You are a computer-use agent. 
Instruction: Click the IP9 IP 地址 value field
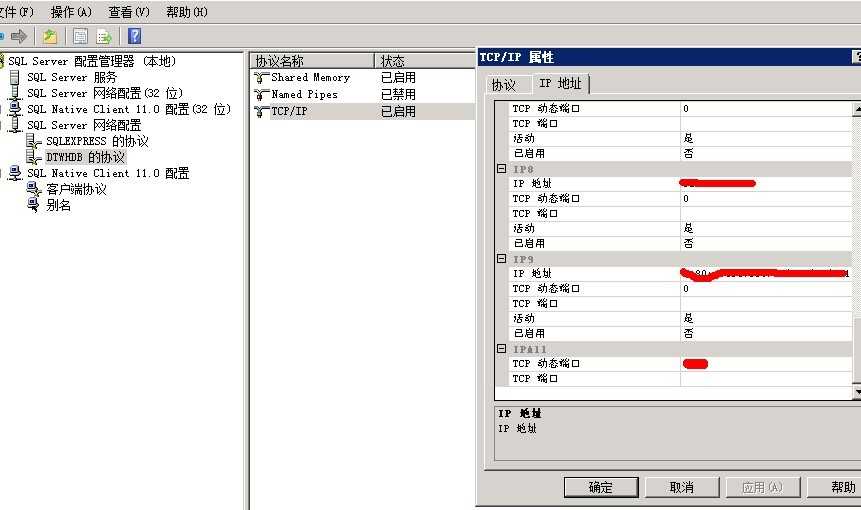pos(766,273)
